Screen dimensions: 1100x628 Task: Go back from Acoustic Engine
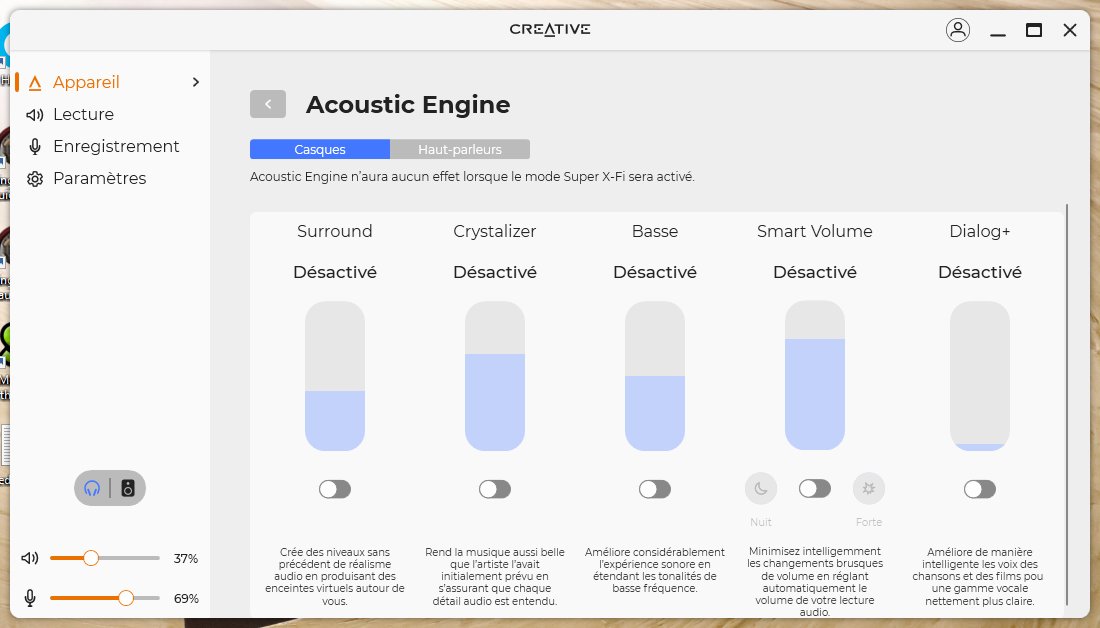click(x=268, y=104)
